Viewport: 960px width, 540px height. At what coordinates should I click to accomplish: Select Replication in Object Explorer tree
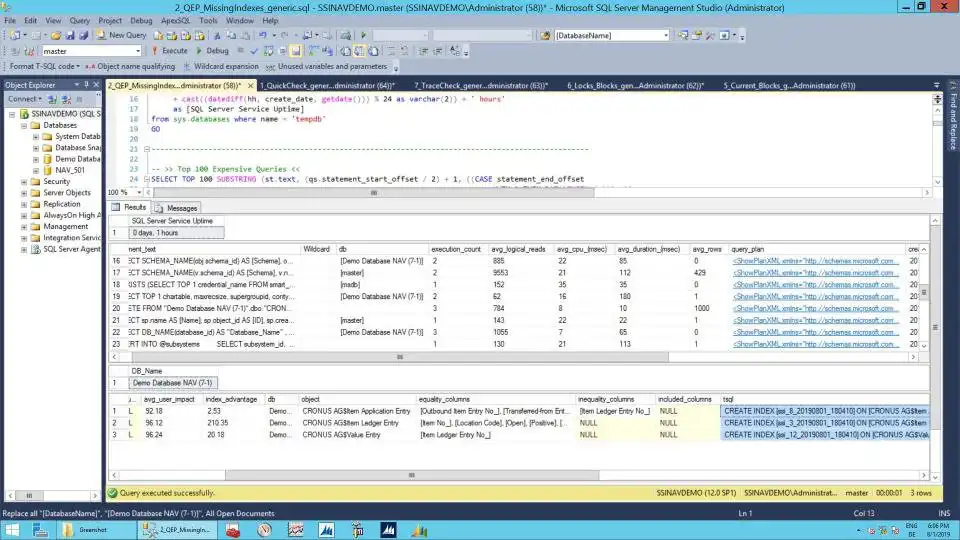click(61, 204)
